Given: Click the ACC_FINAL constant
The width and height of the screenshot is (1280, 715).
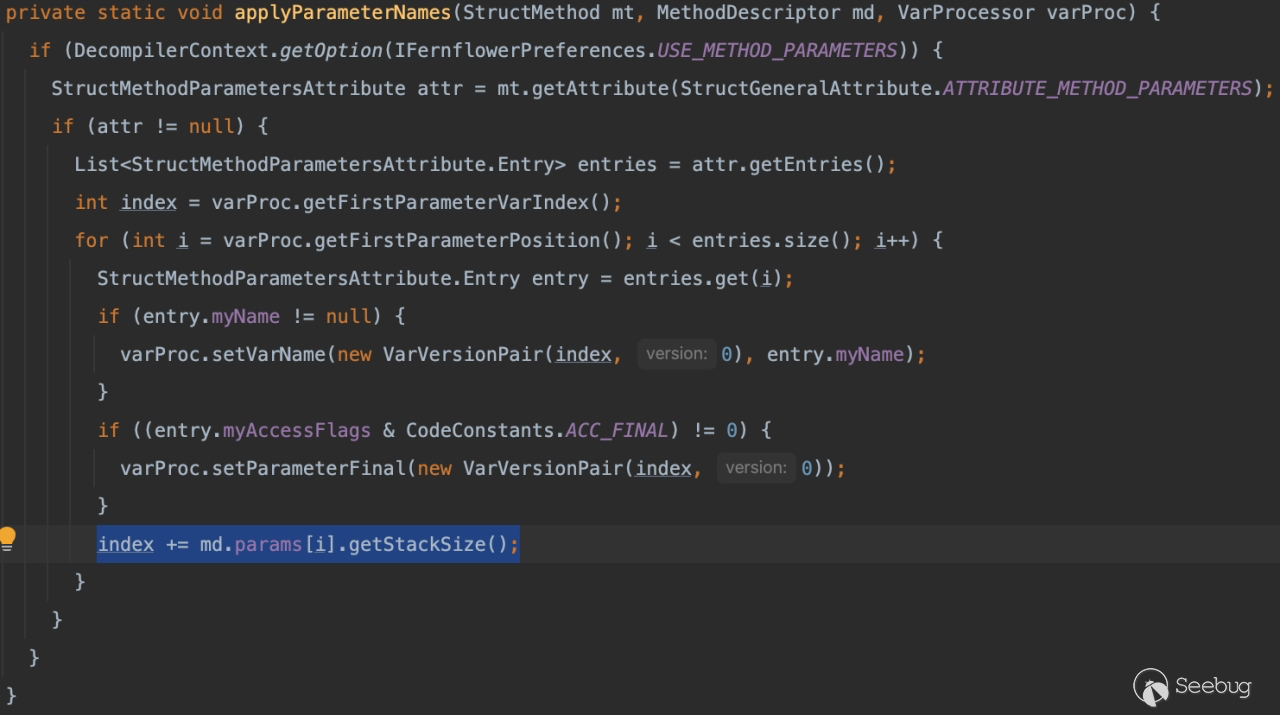Looking at the screenshot, I should click(x=616, y=430).
